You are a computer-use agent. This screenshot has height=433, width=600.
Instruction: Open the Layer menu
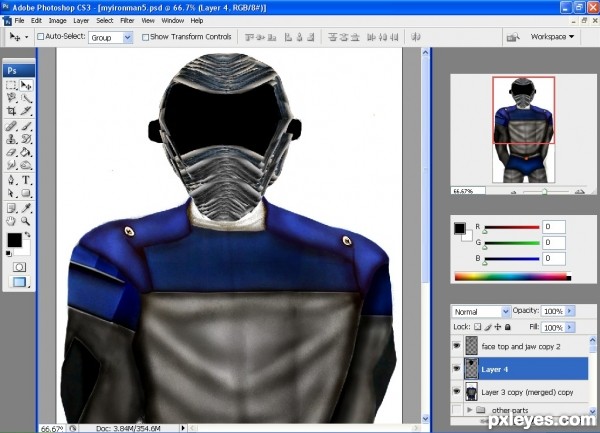click(81, 21)
